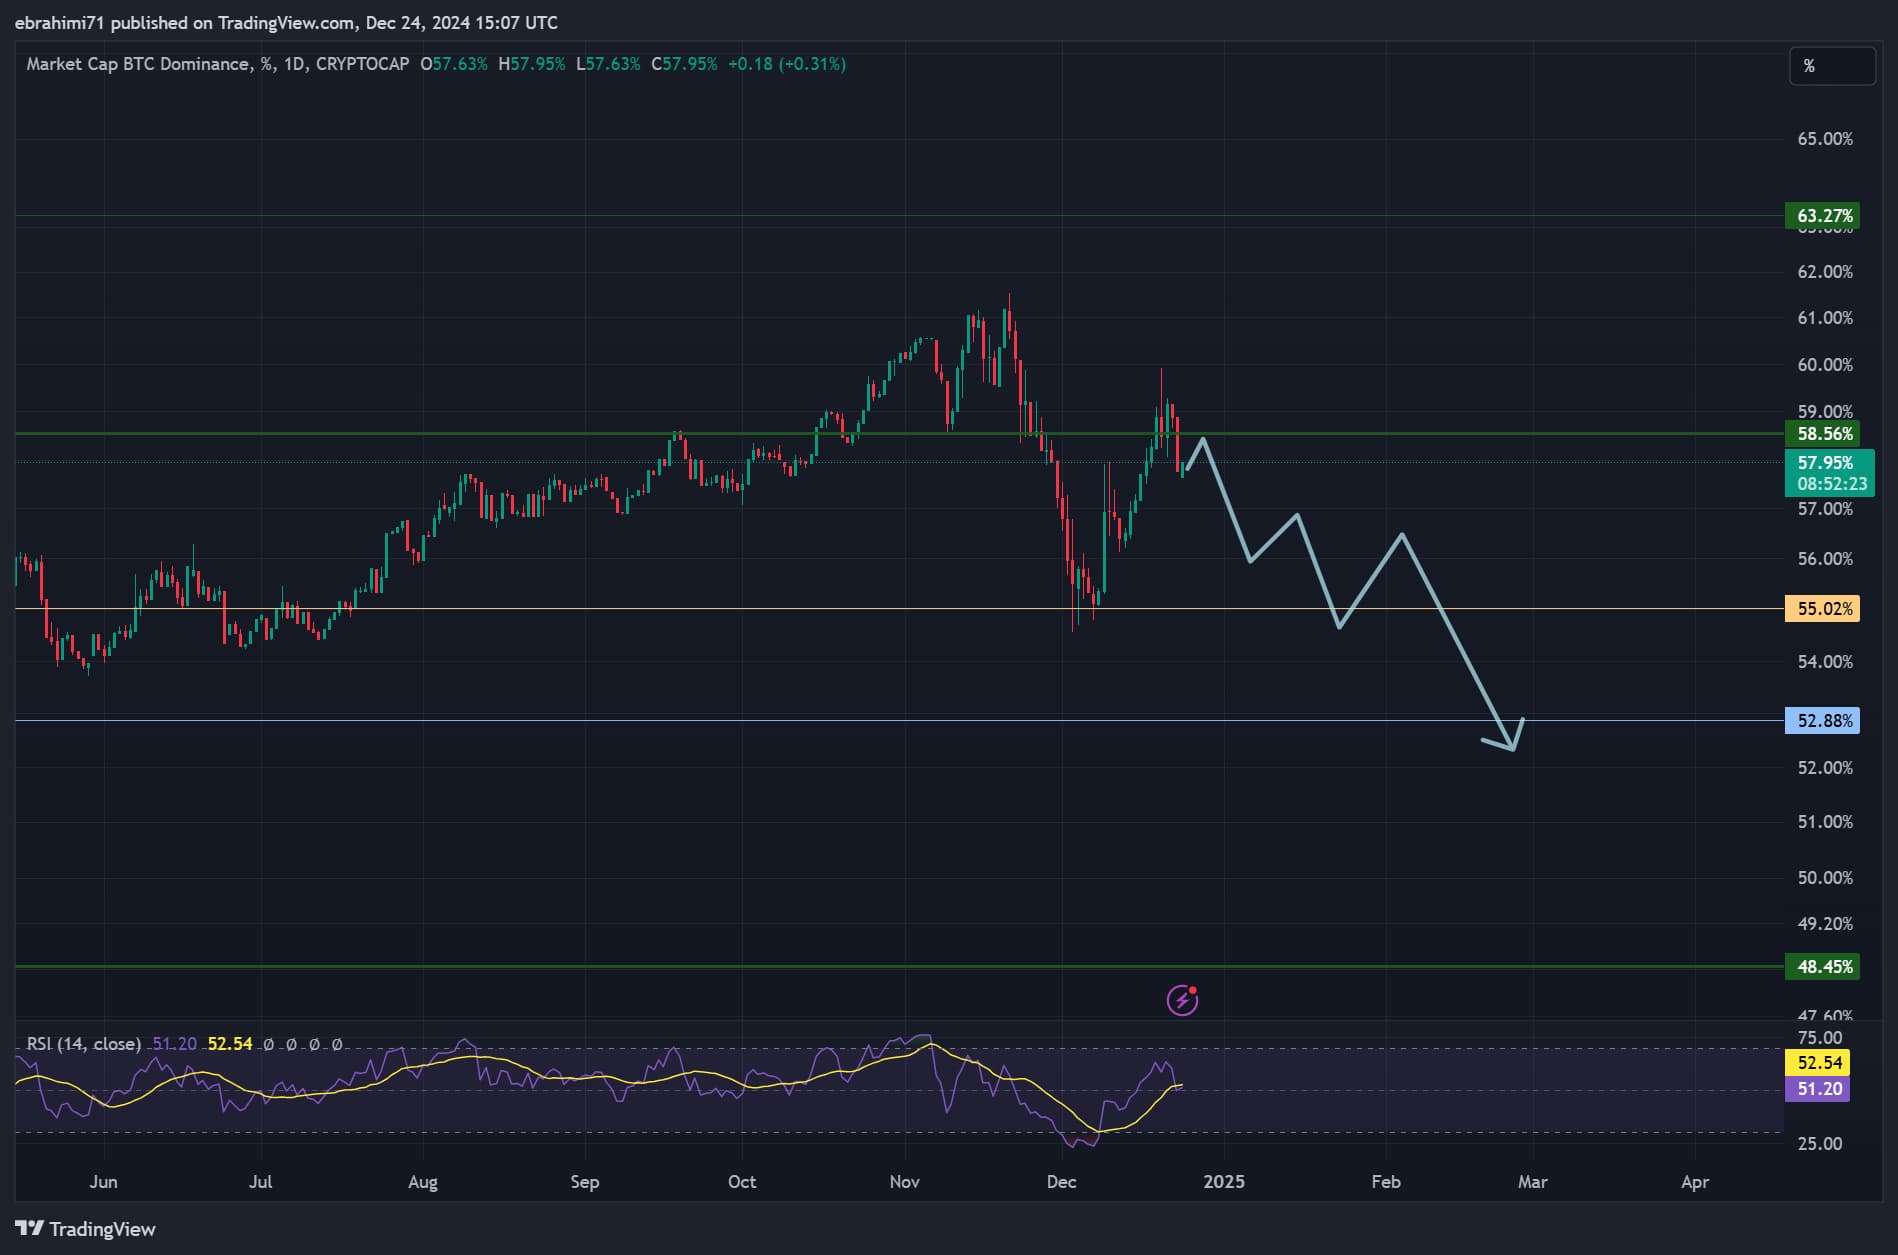Select the green 48.45% support label
1898x1255 pixels.
click(x=1824, y=967)
